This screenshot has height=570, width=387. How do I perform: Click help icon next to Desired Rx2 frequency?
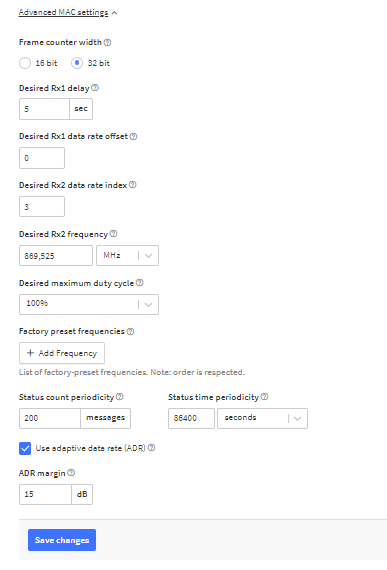point(113,234)
